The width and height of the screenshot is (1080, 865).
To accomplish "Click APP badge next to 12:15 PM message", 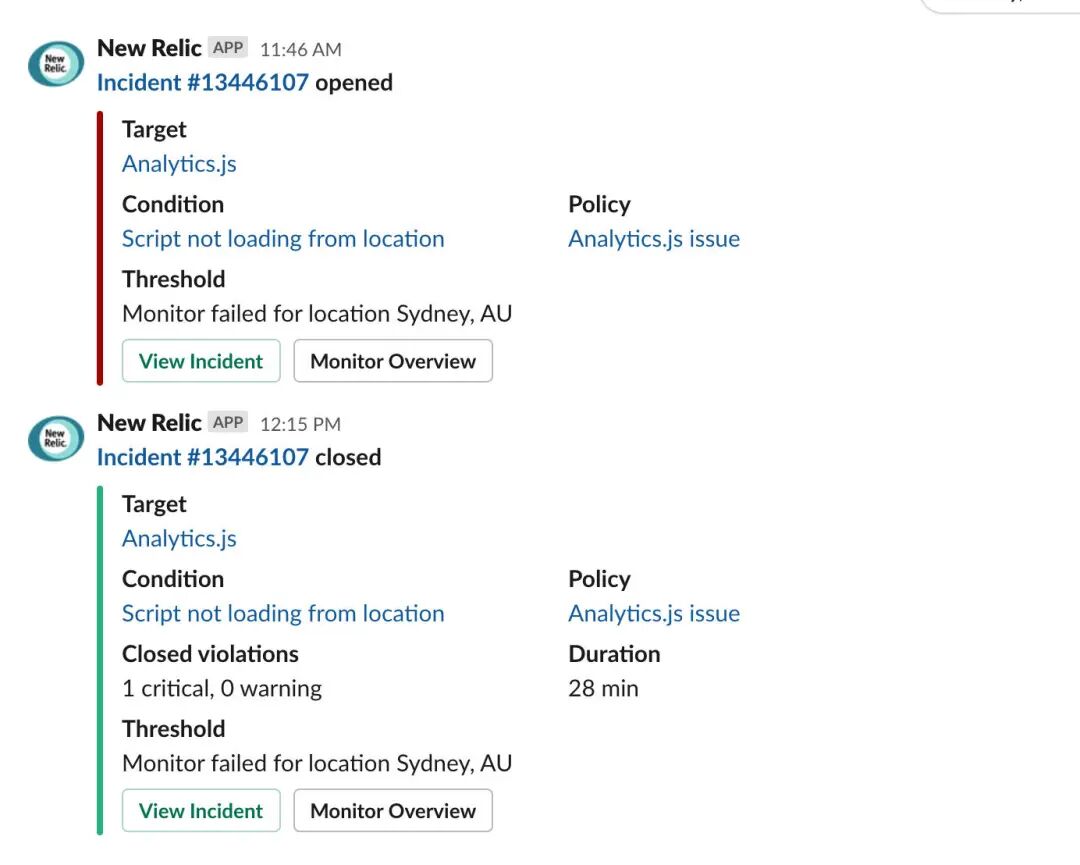I will point(228,423).
